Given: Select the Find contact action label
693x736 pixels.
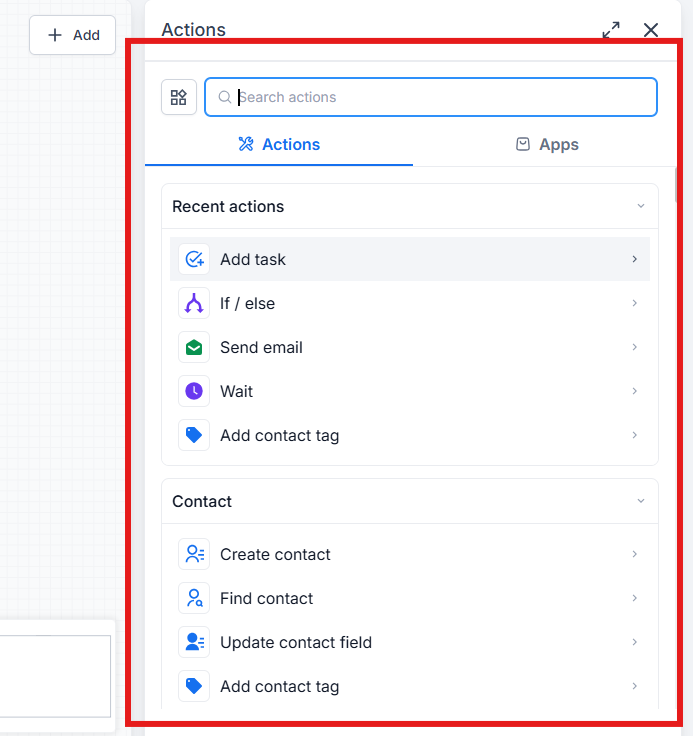Looking at the screenshot, I should coord(266,598).
